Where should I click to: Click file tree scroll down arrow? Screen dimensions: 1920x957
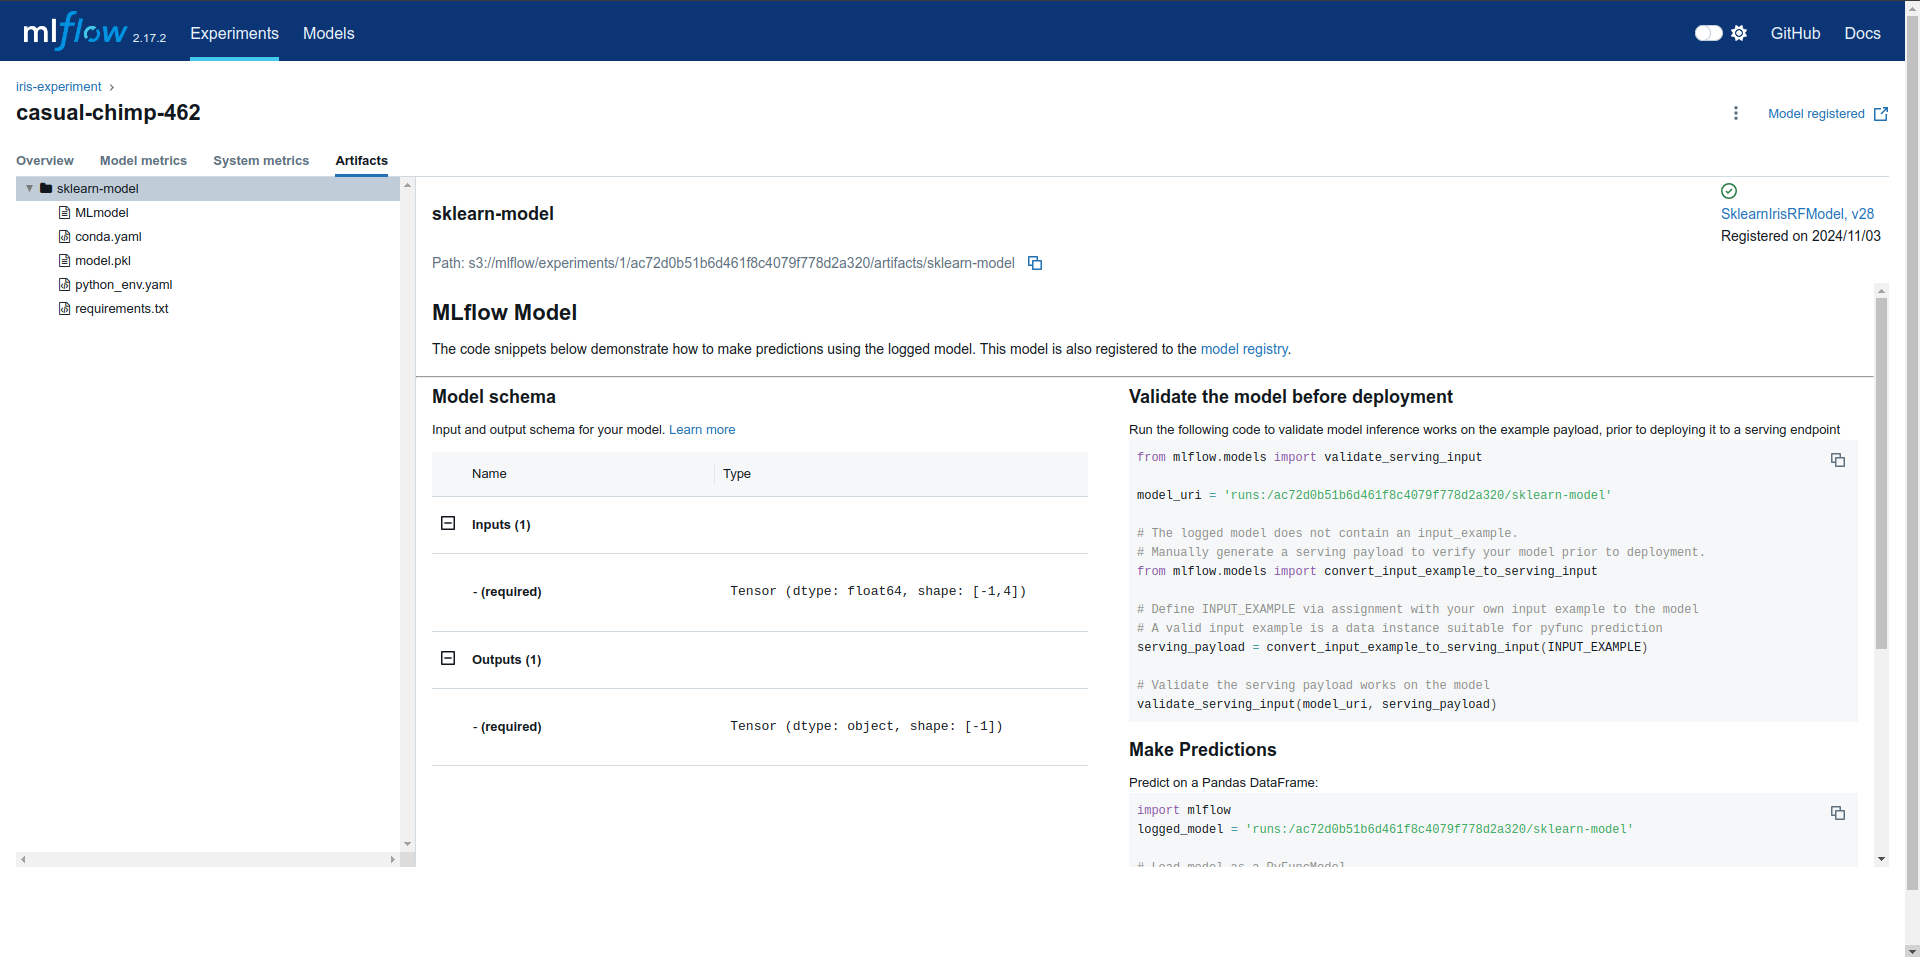[407, 844]
